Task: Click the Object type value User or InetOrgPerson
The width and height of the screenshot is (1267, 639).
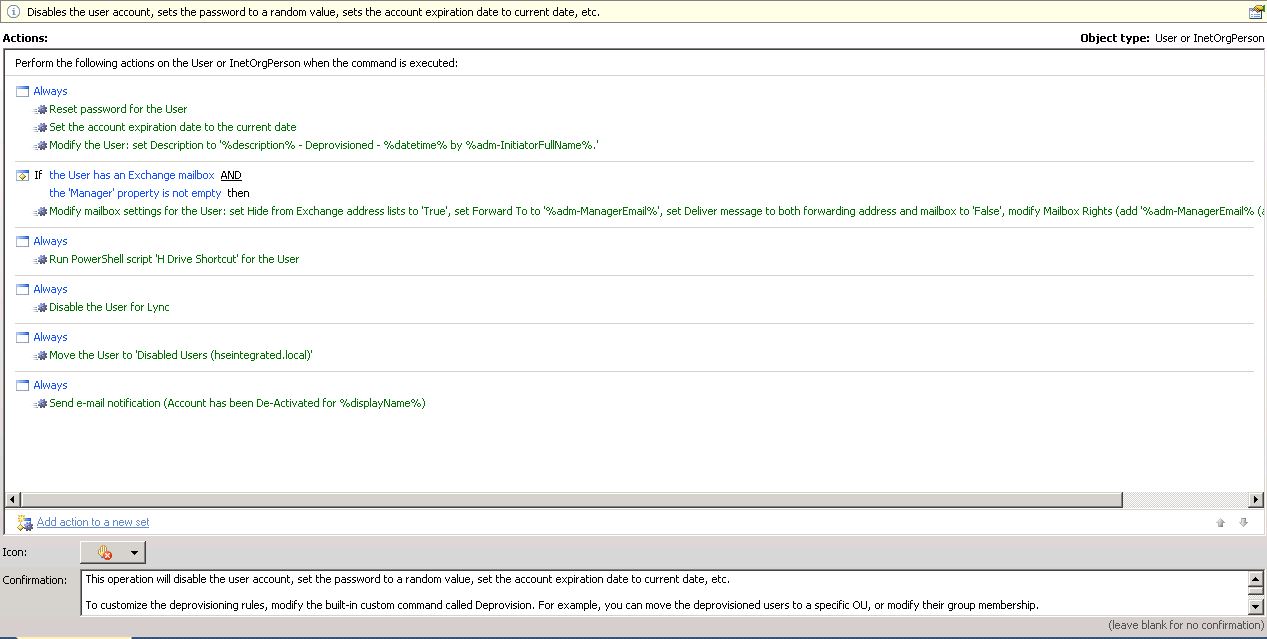Action: [1209, 38]
